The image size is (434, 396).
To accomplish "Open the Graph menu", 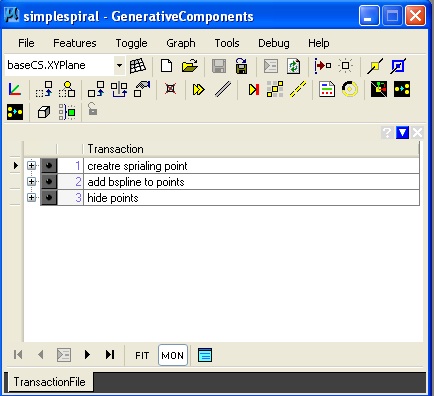I will (181, 43).
